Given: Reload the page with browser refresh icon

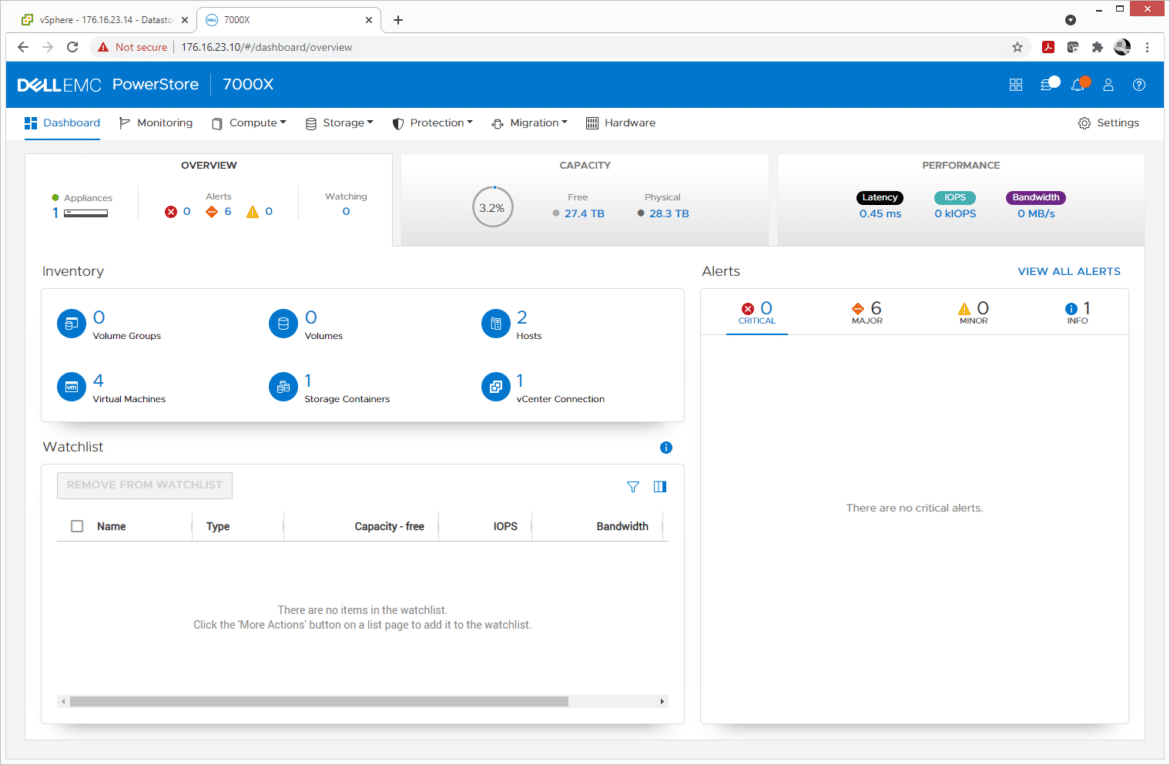Looking at the screenshot, I should pos(72,47).
